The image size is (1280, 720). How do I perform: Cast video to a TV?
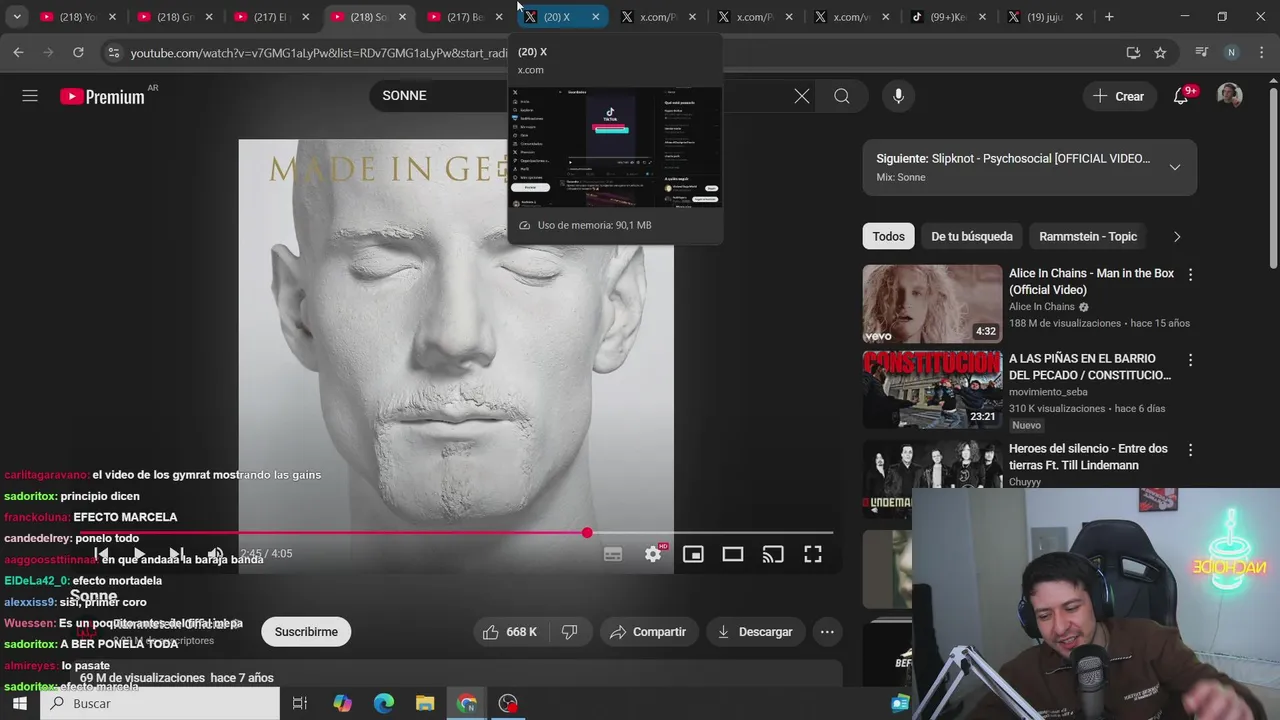pos(773,554)
